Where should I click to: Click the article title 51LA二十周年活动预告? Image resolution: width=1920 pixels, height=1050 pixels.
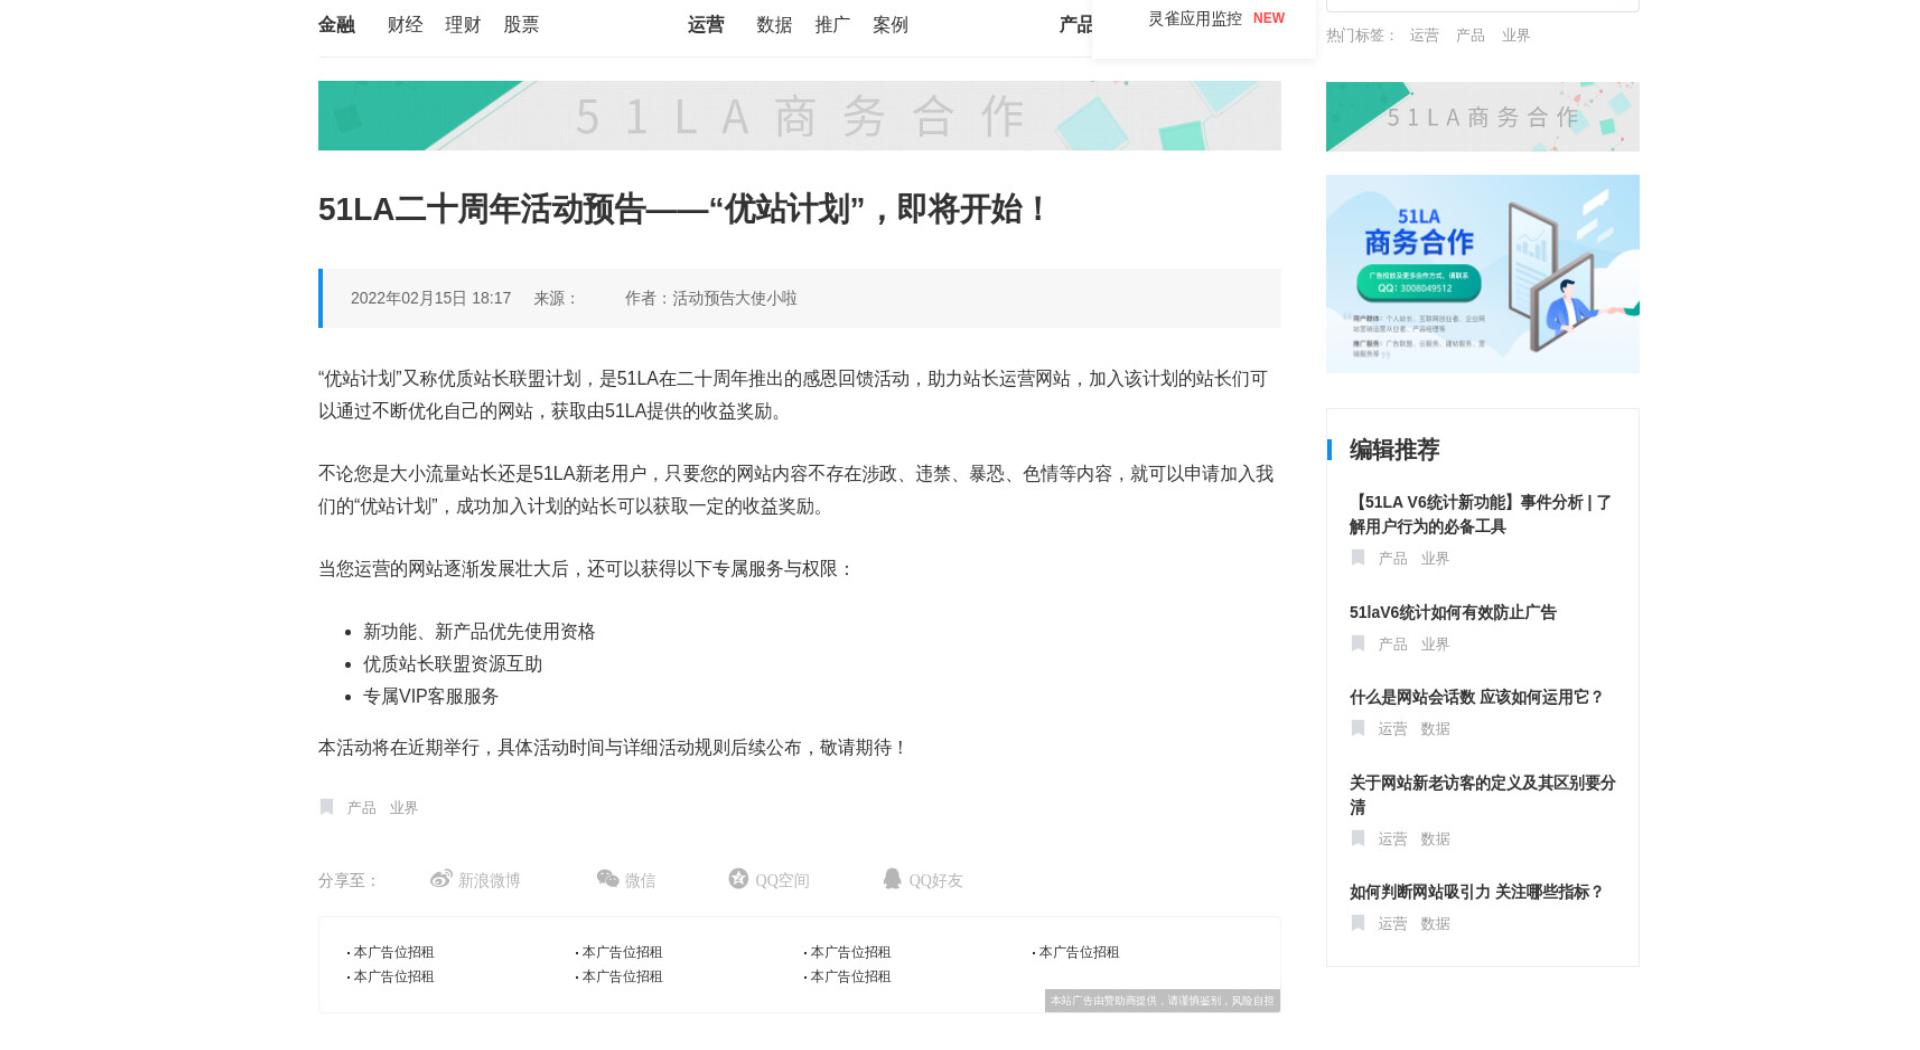pyautogui.click(x=682, y=209)
